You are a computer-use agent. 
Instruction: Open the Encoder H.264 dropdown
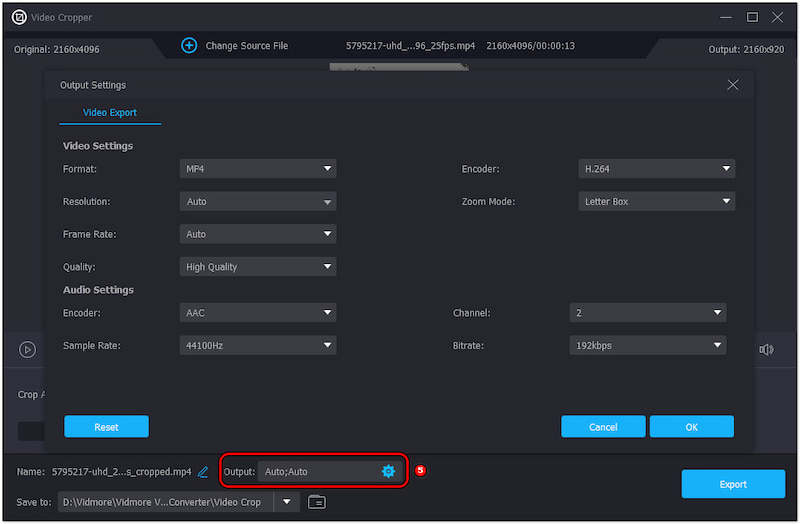(656, 169)
